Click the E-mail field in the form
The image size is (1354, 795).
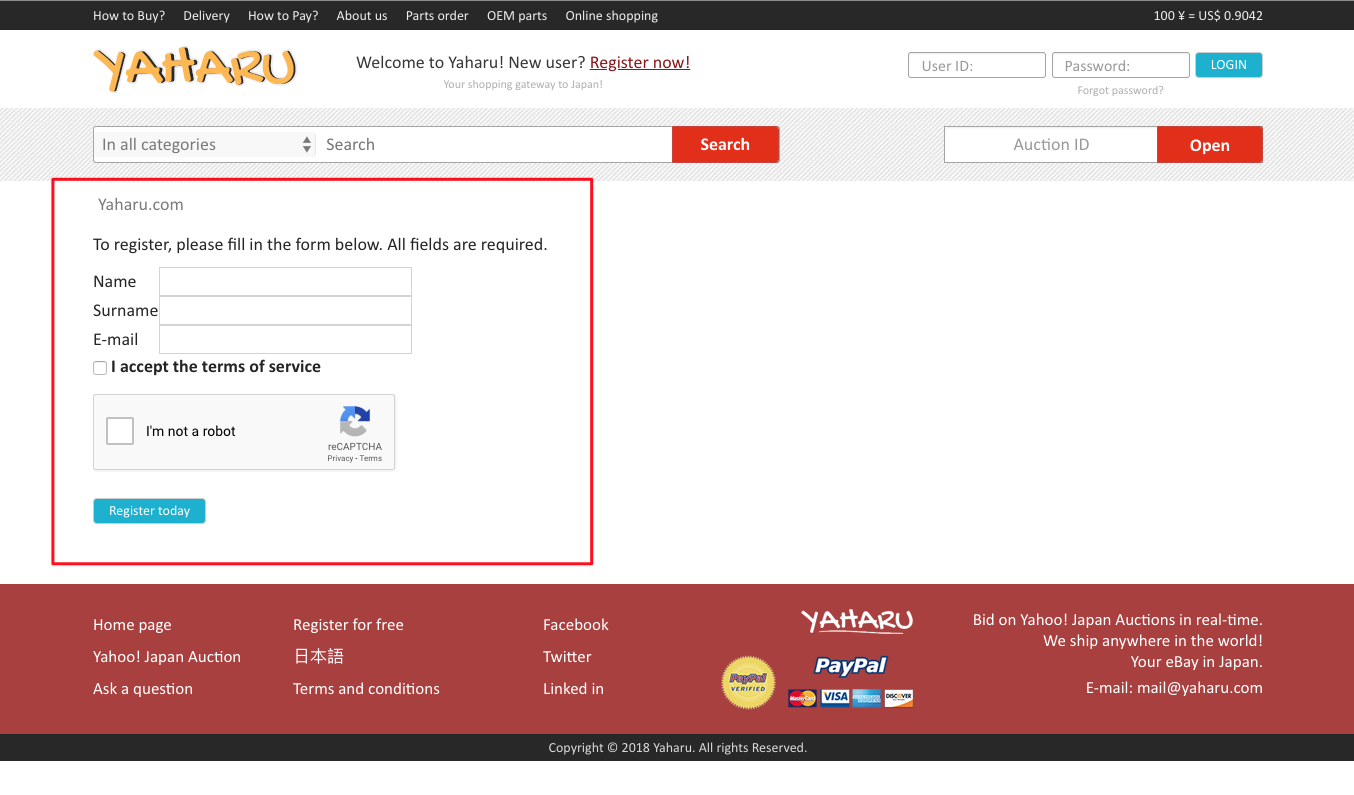click(285, 339)
